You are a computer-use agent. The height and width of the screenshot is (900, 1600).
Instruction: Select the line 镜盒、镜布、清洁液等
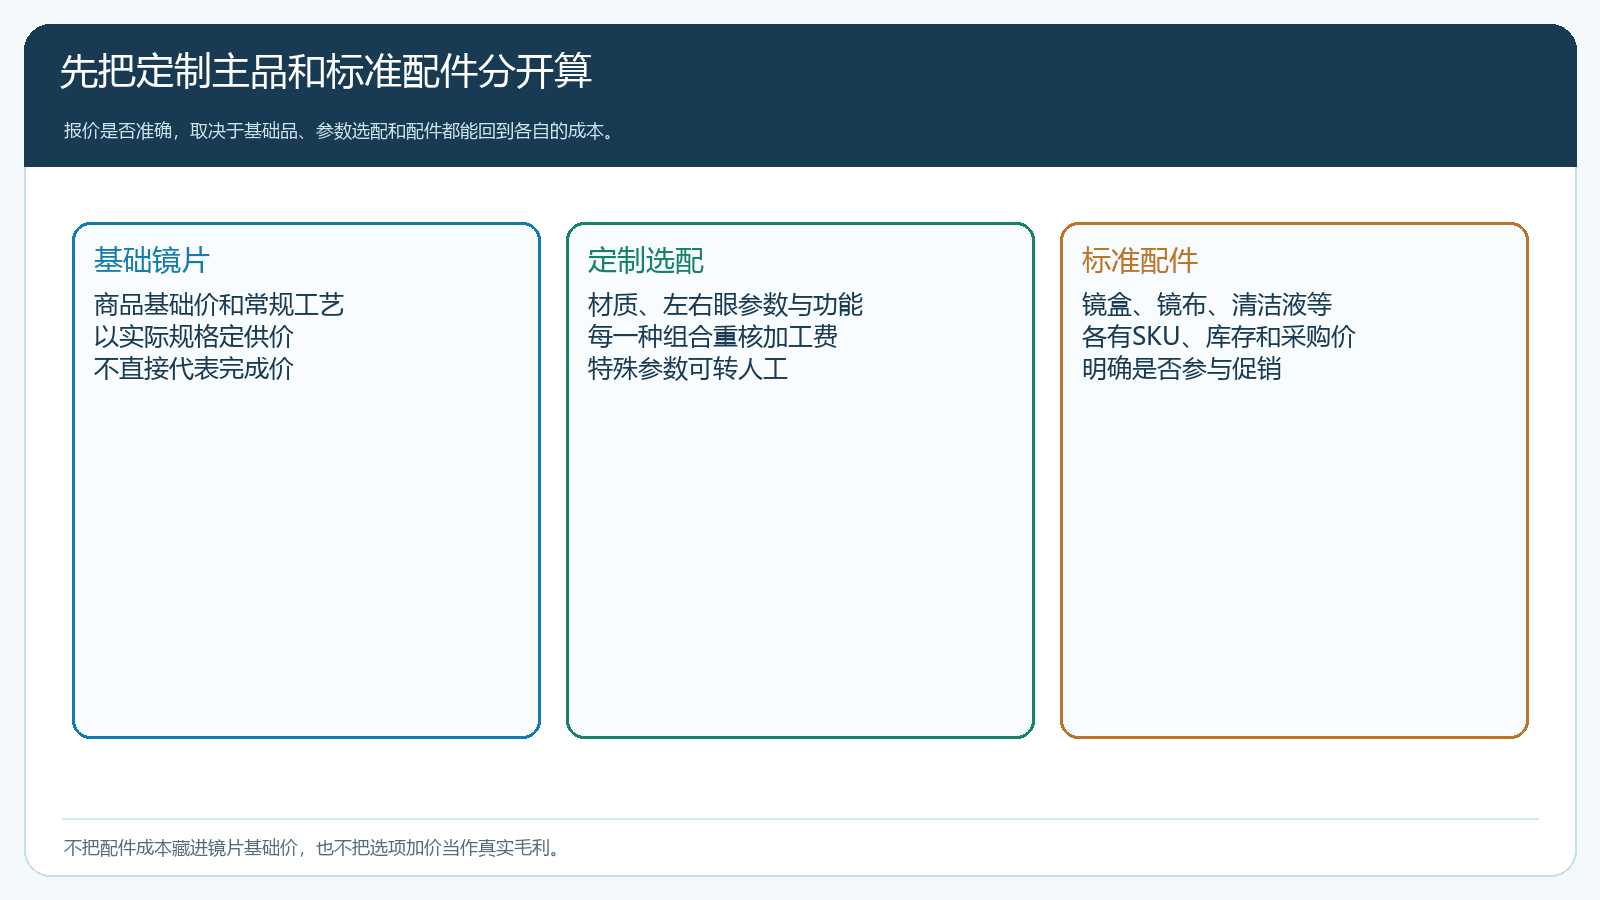click(x=1207, y=305)
